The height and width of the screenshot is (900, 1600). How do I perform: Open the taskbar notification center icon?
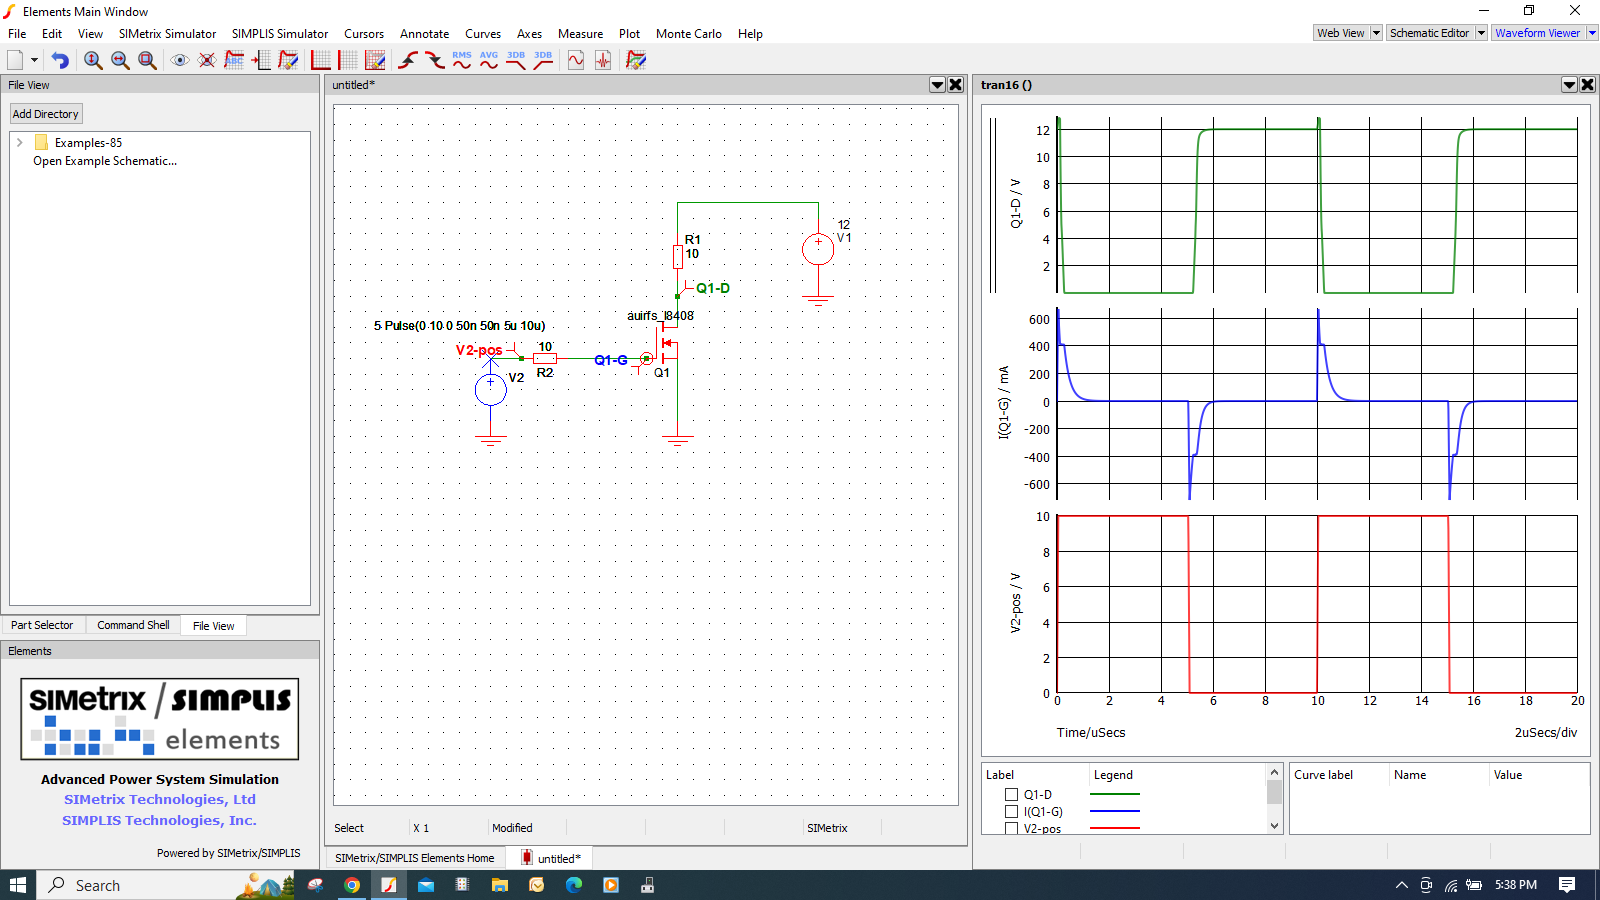[1567, 885]
